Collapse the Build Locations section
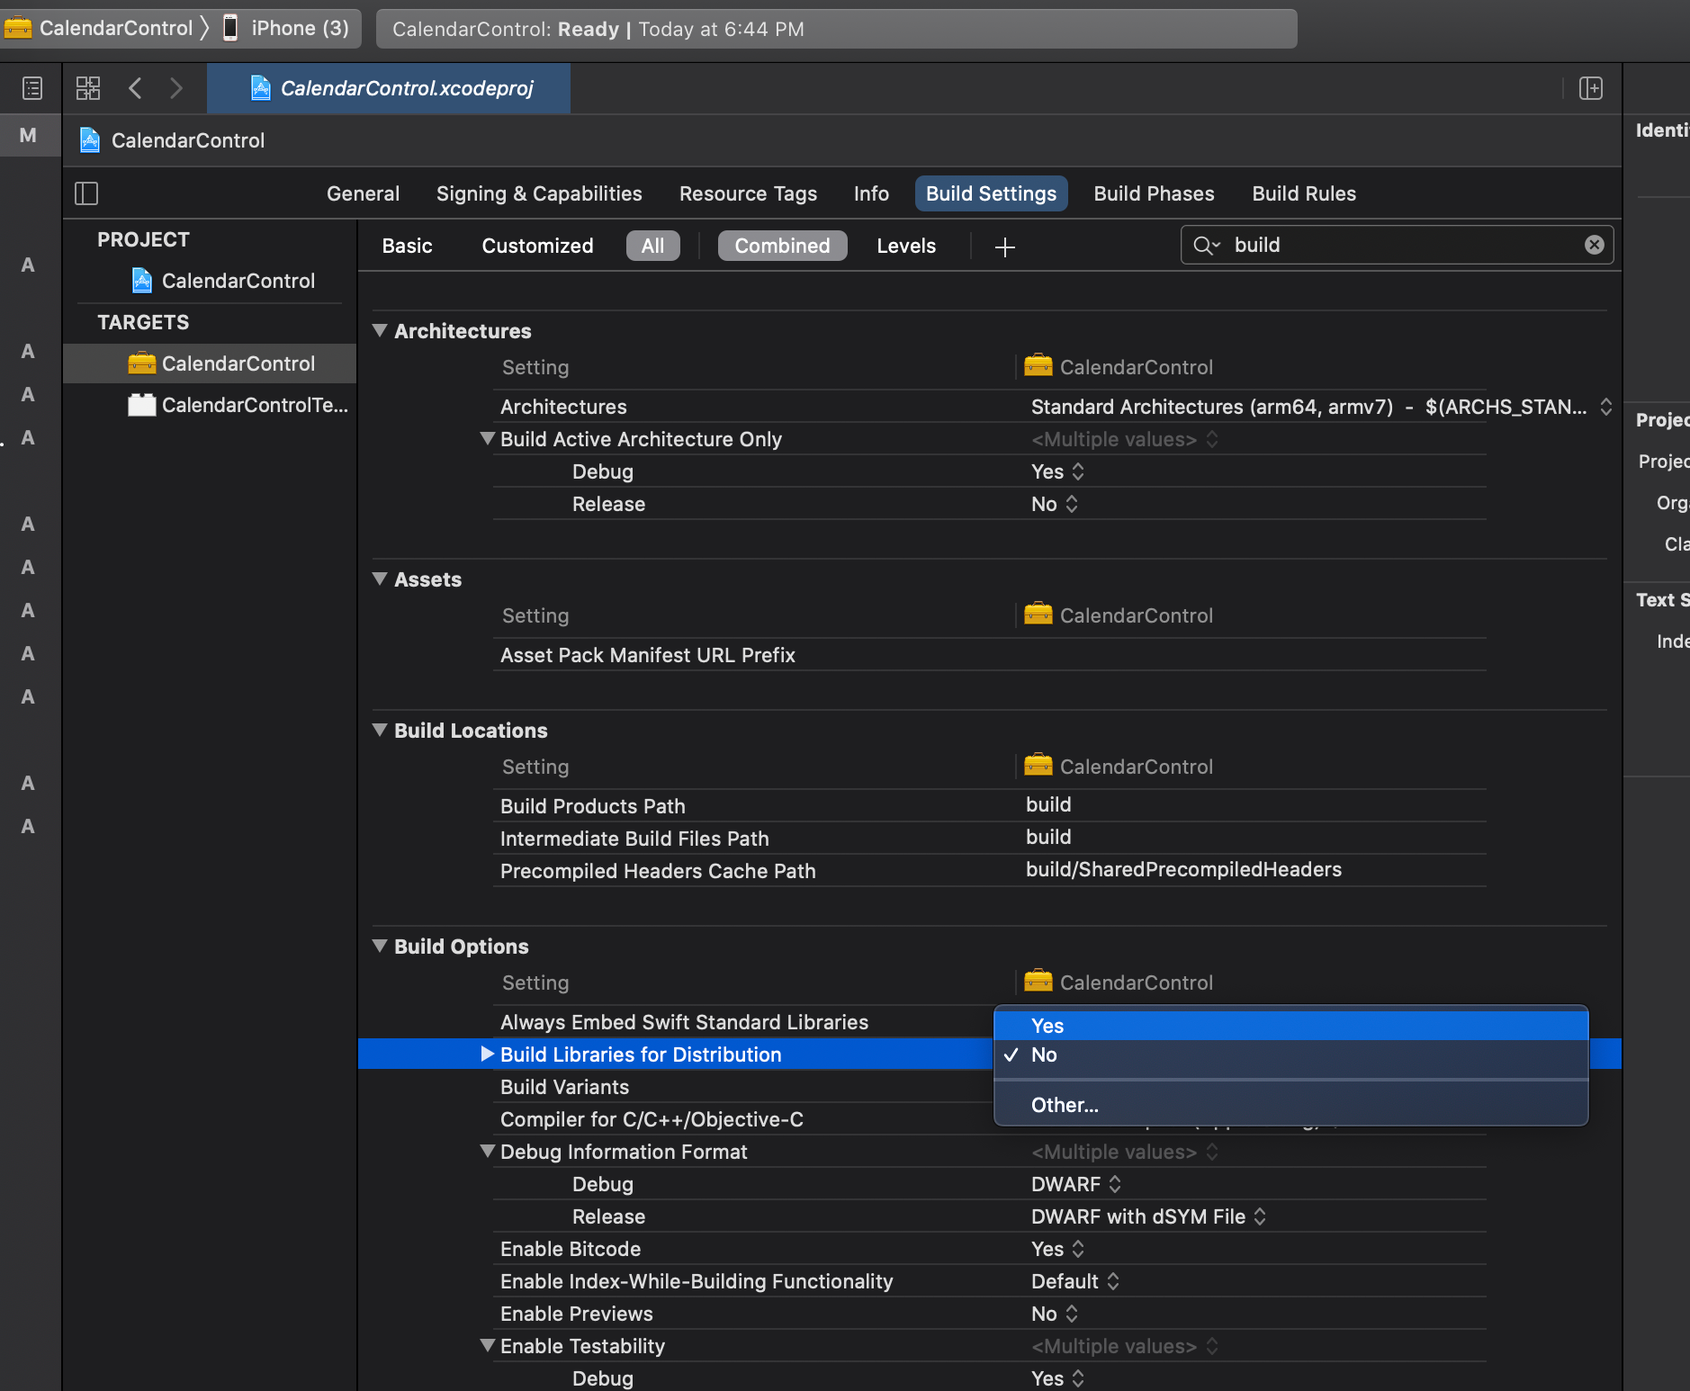This screenshot has height=1391, width=1690. [380, 730]
